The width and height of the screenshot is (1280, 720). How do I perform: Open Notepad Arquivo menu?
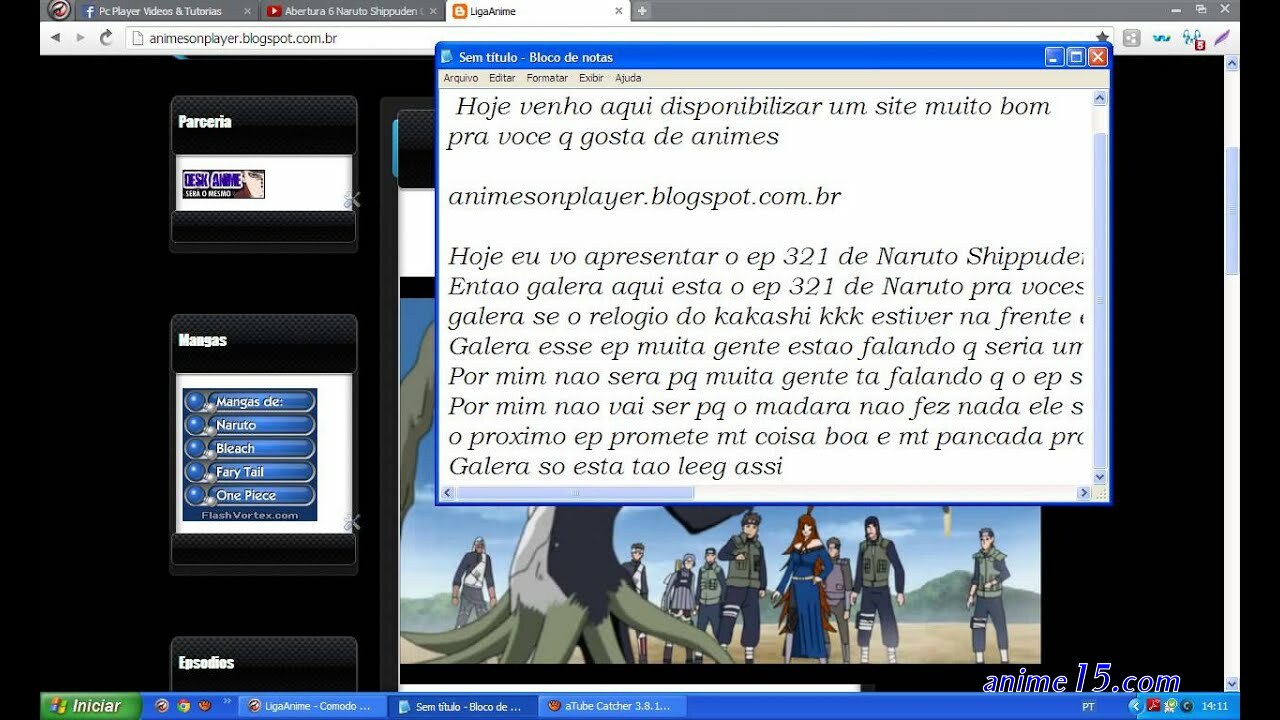click(460, 78)
